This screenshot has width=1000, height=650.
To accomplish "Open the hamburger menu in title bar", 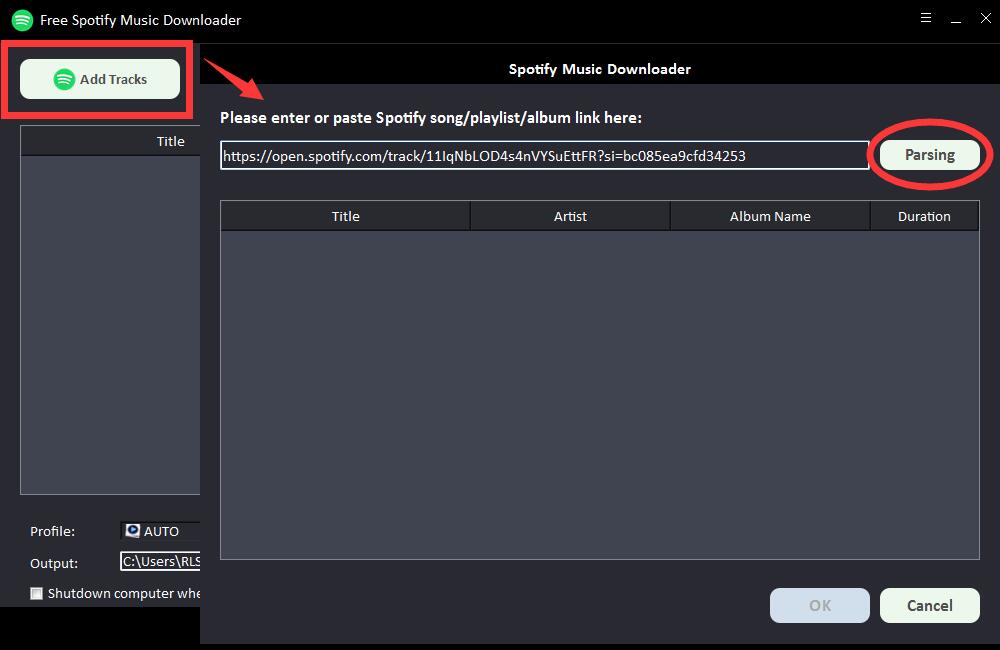I will coord(926,18).
